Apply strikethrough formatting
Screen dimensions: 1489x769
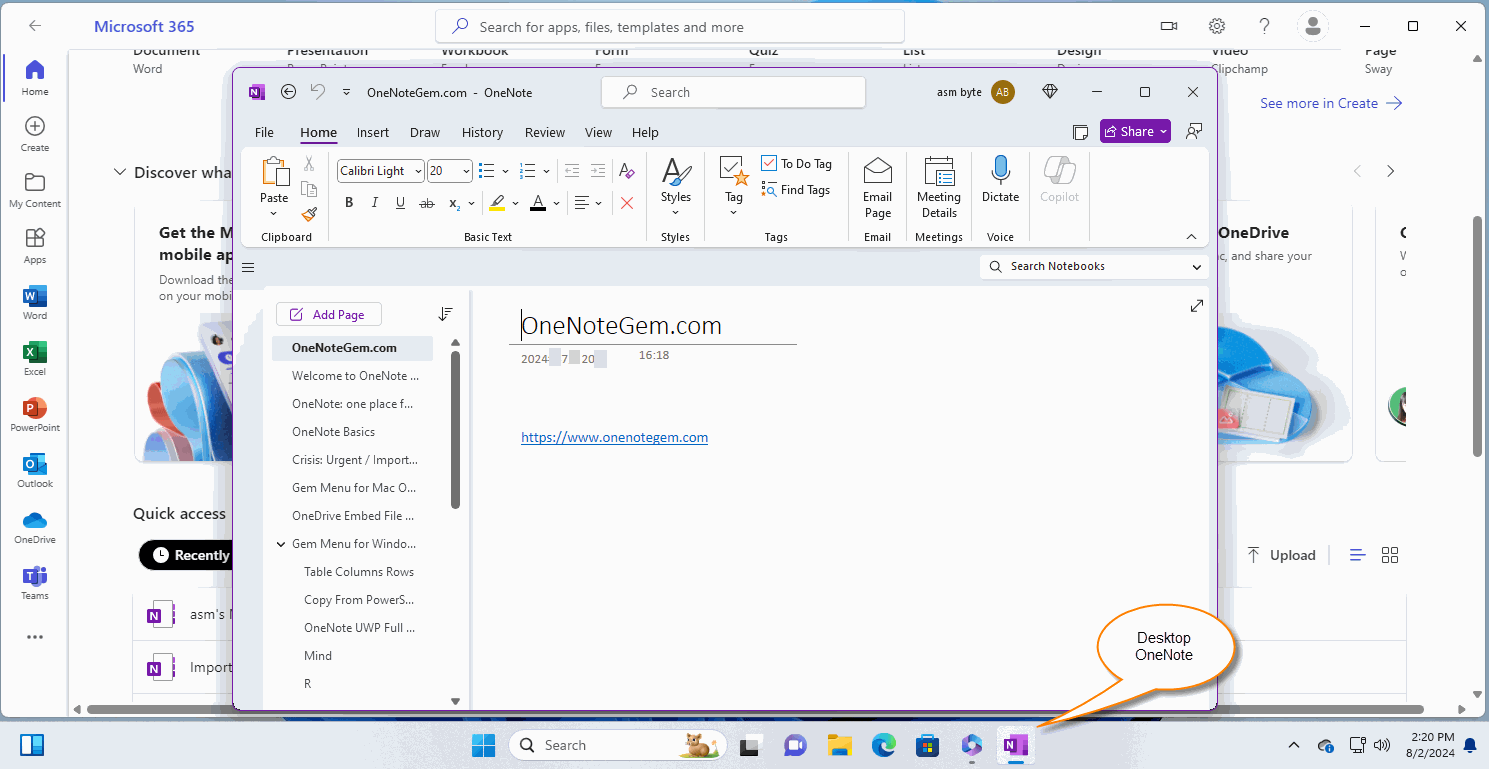(x=427, y=203)
